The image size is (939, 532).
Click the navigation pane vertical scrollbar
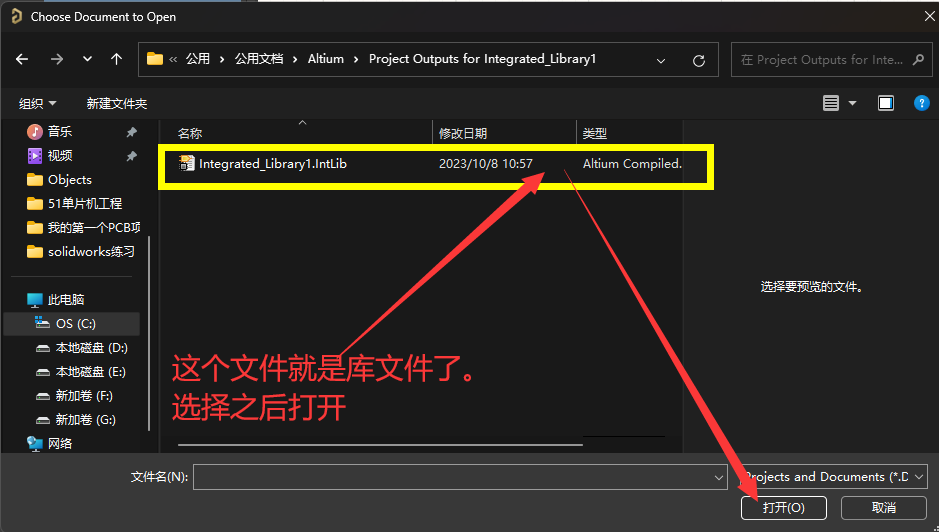(x=149, y=332)
